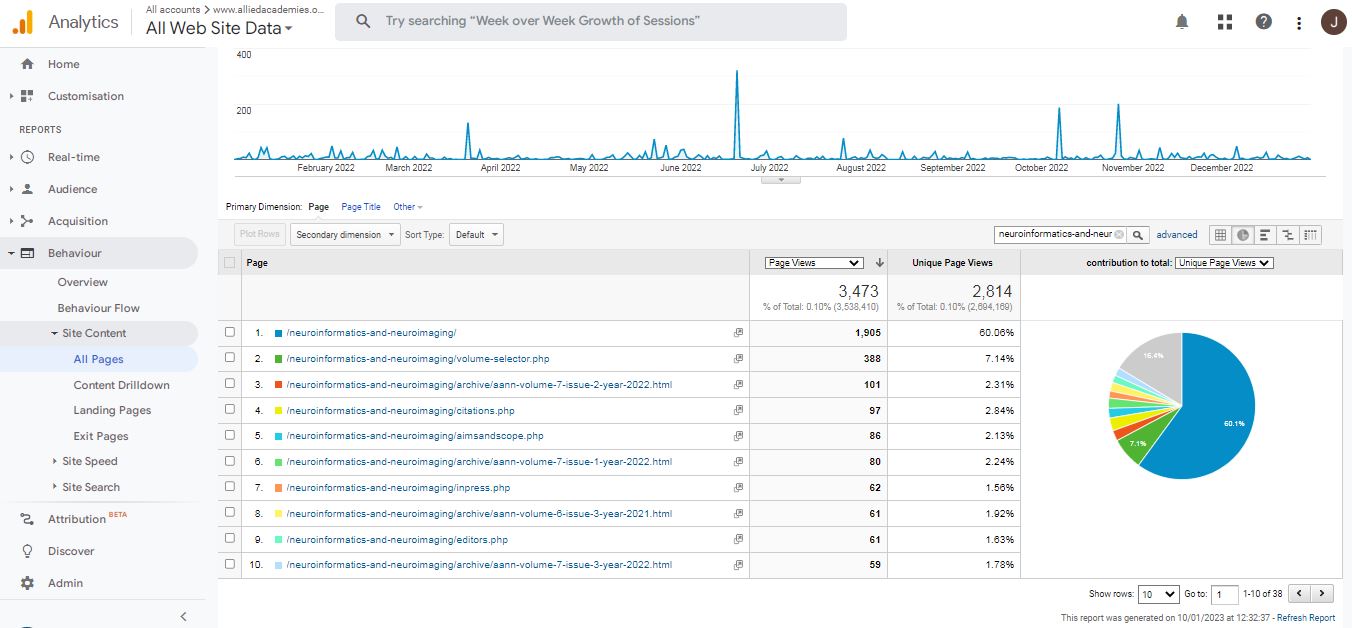Click the Help question mark icon
Image resolution: width=1352 pixels, height=628 pixels.
tap(1264, 22)
